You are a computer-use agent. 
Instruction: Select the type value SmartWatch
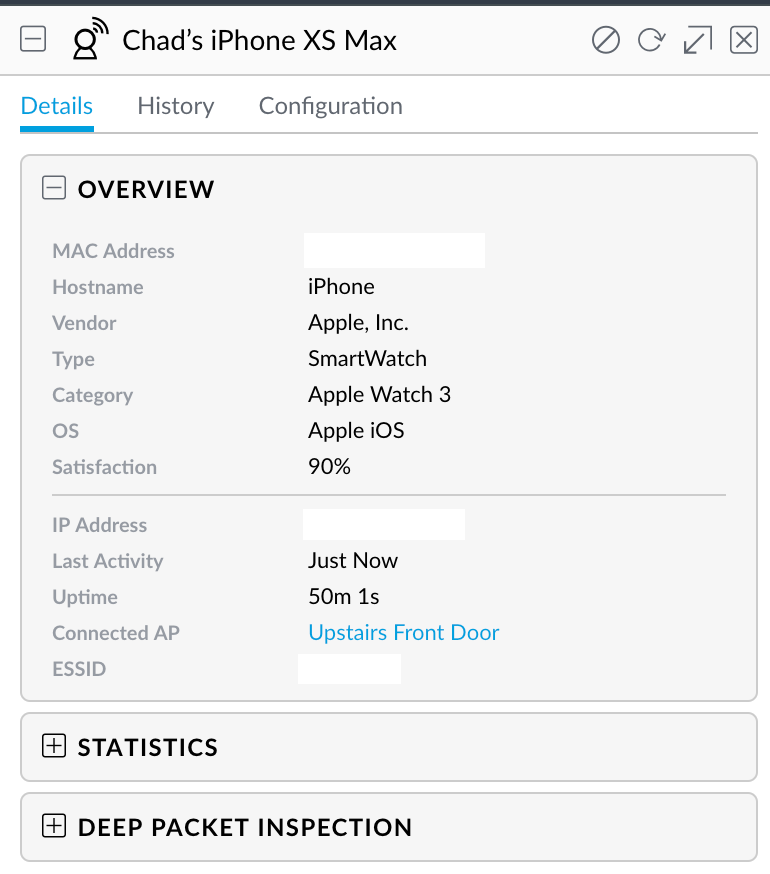coord(367,359)
